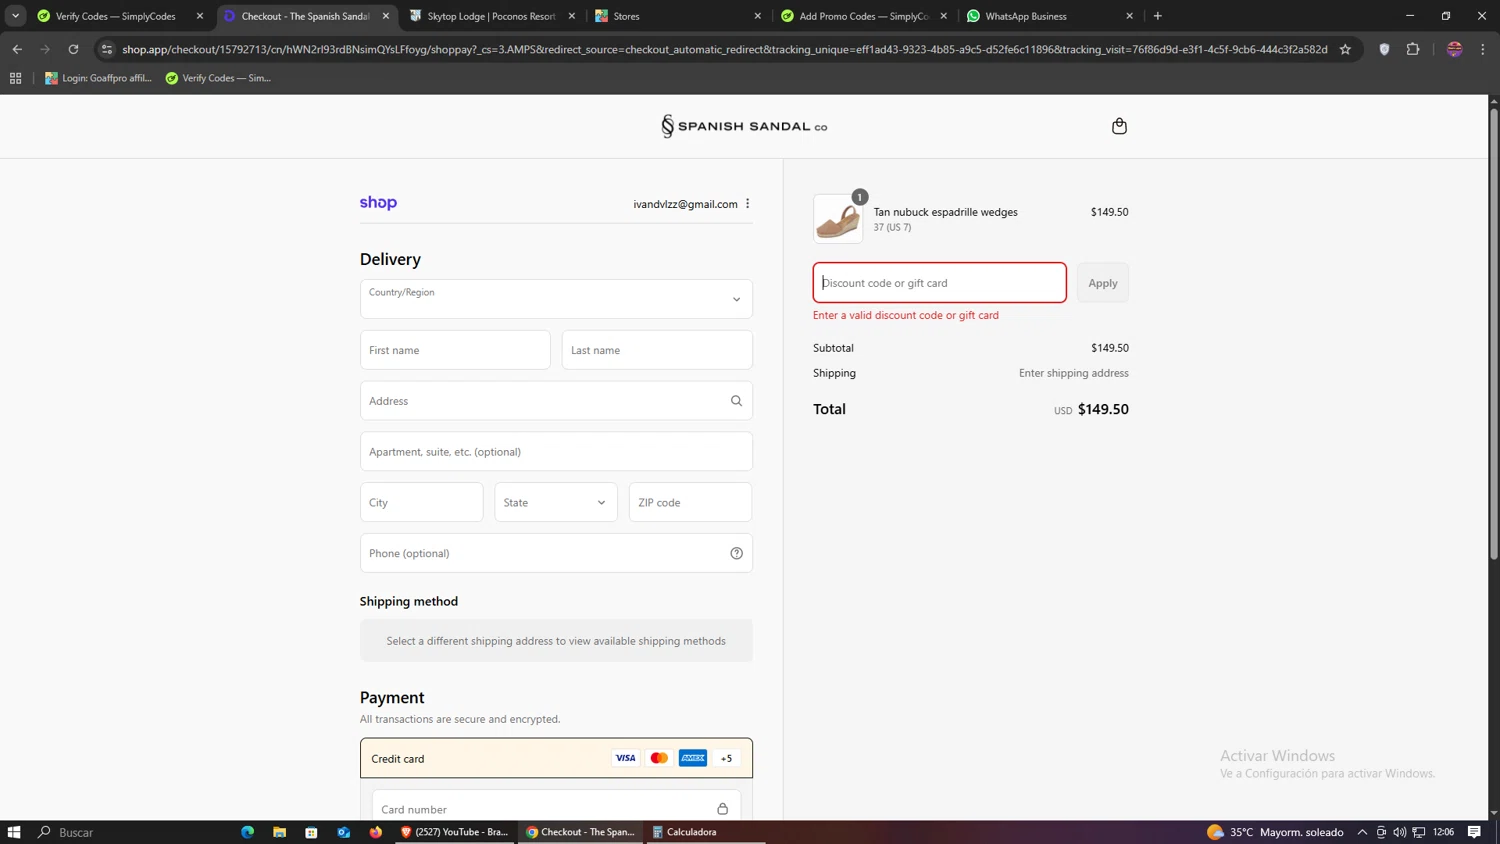Reload the checkout page
This screenshot has width=1500, height=844.
coord(73,49)
